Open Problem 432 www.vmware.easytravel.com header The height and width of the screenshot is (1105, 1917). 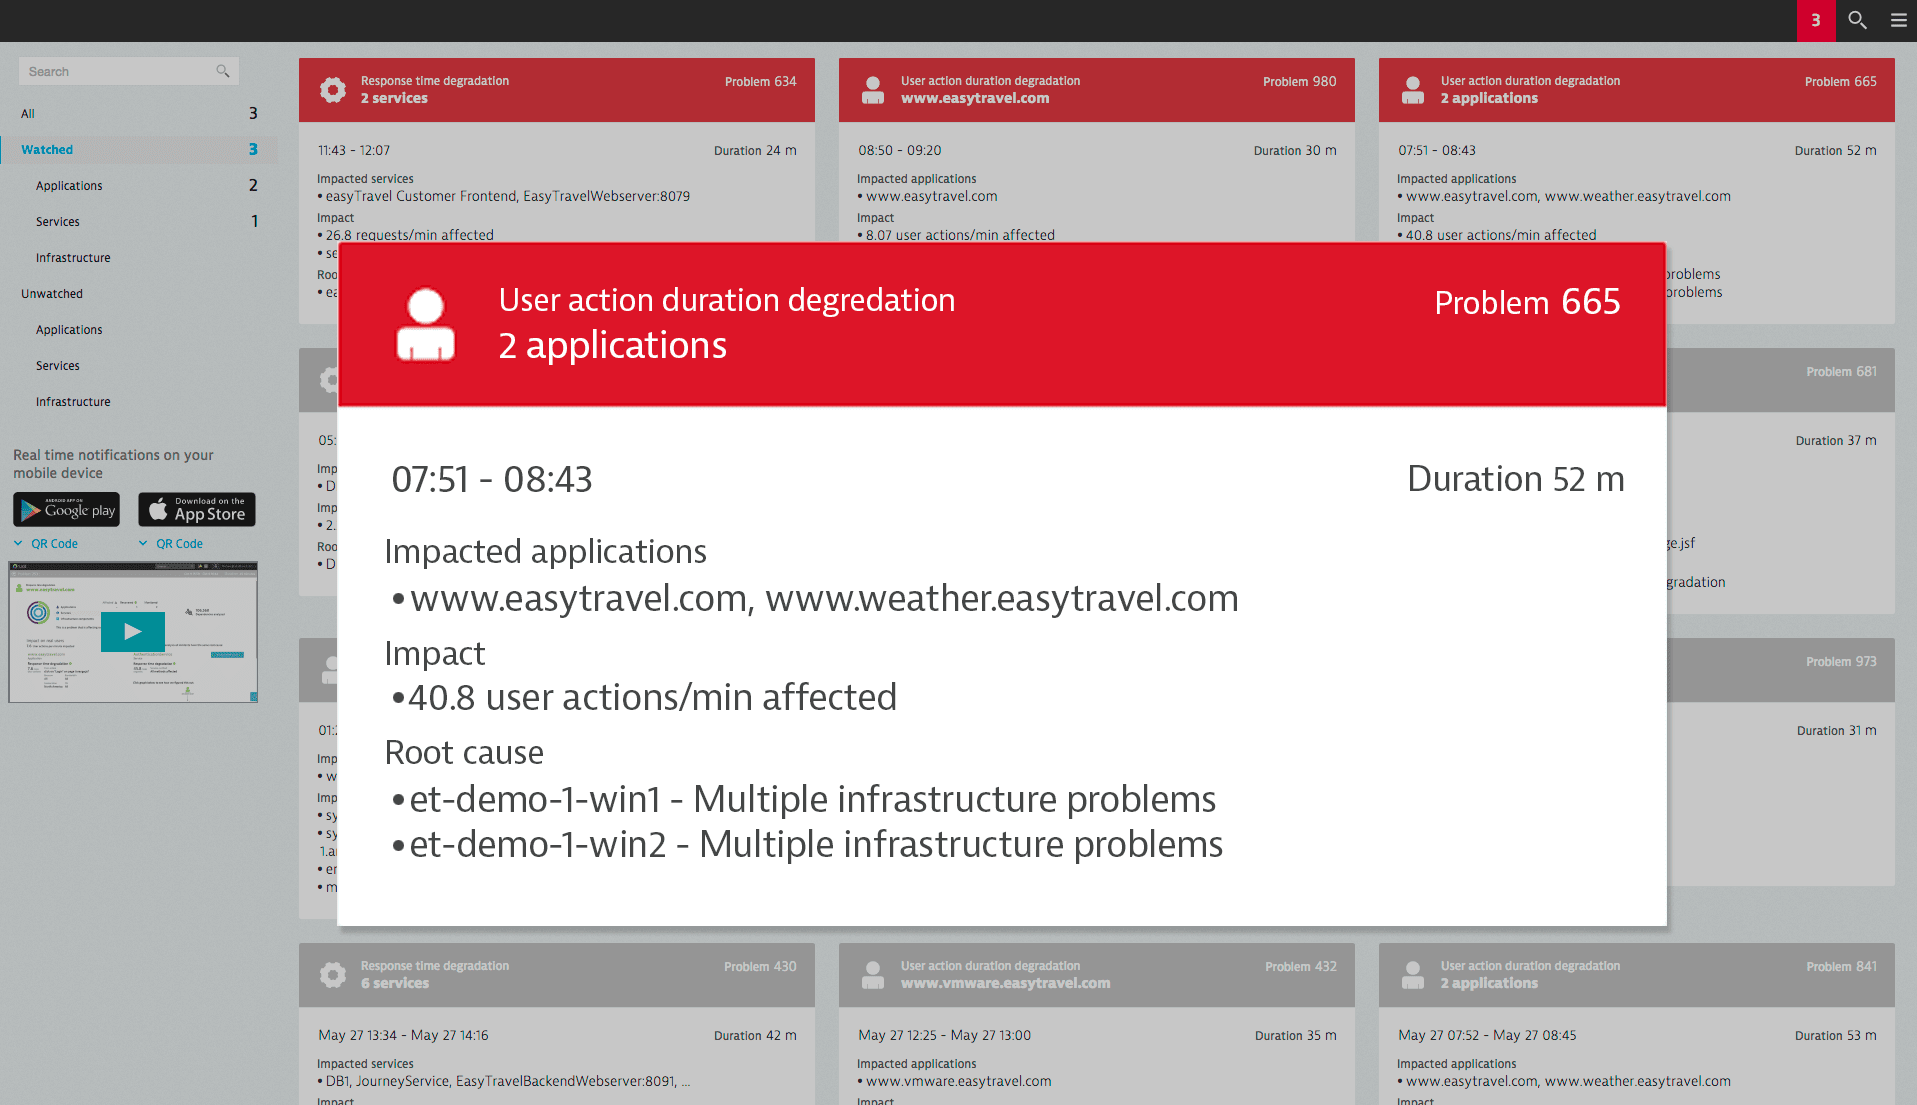(x=1096, y=975)
